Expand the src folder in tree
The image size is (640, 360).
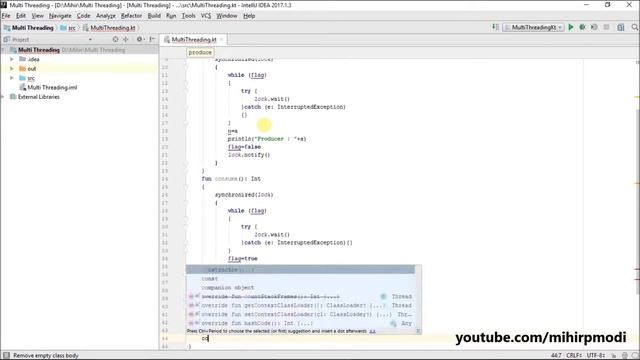pyautogui.click(x=12, y=78)
